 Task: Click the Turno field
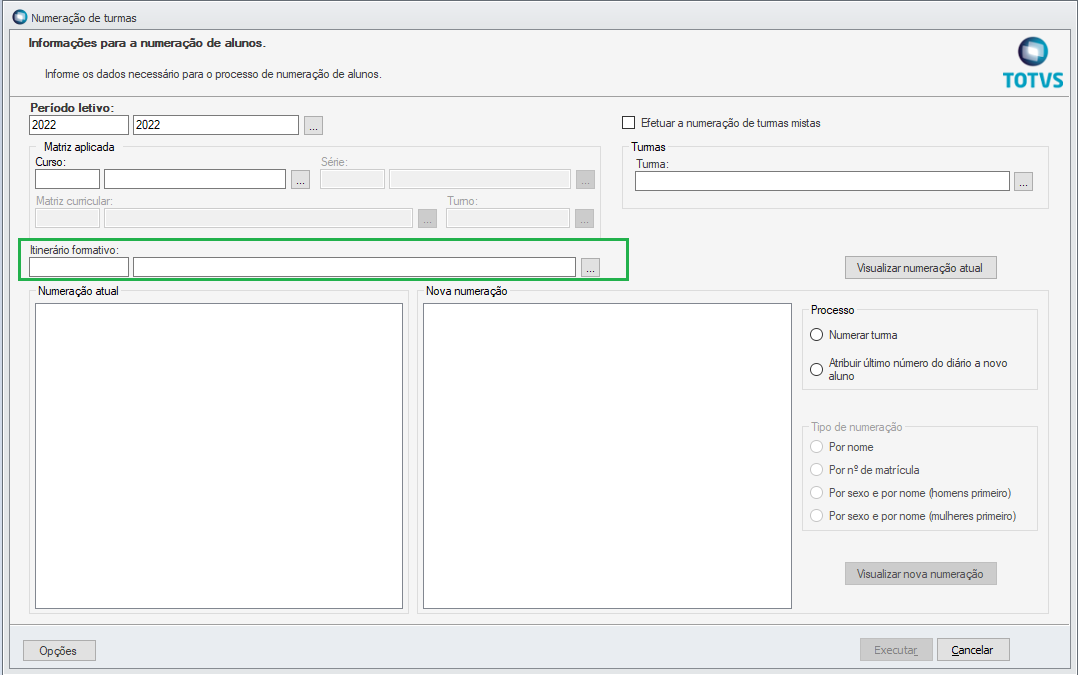coord(508,218)
